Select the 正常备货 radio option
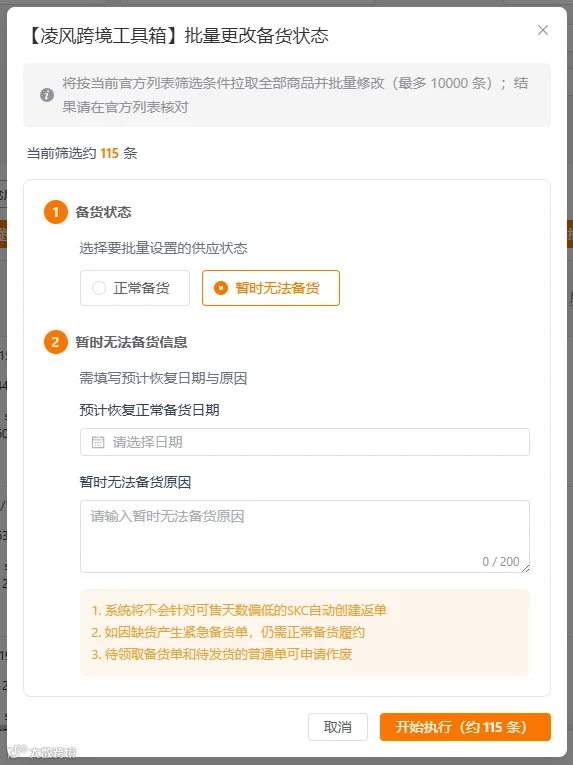 [135, 288]
